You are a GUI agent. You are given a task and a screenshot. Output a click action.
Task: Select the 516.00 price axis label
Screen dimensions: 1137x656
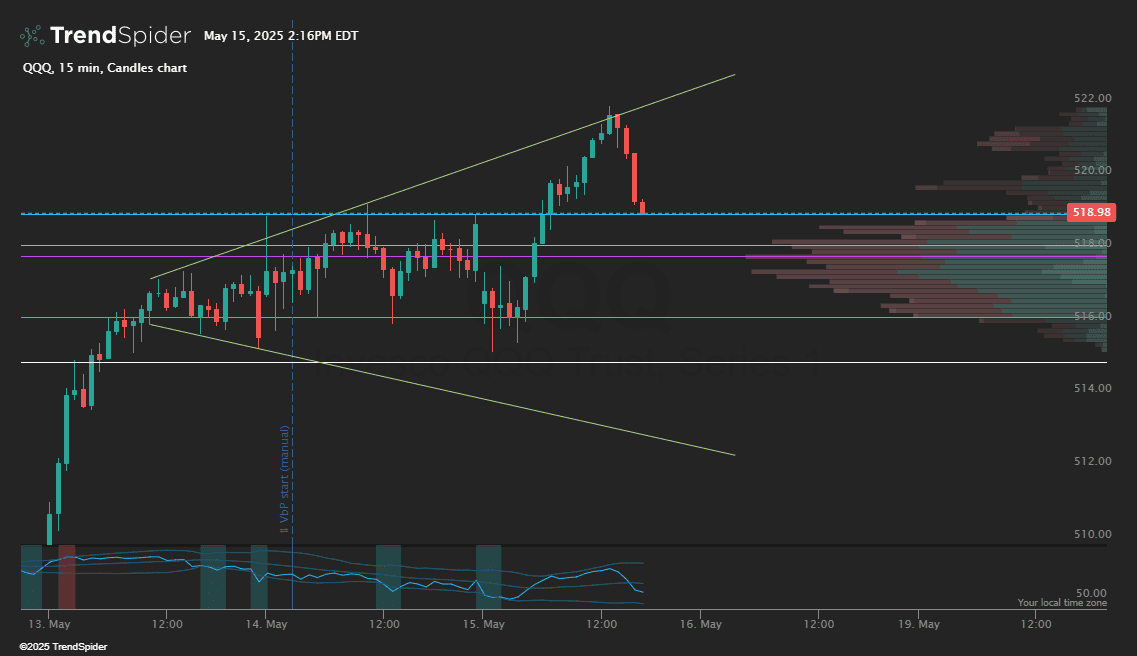pos(1092,316)
